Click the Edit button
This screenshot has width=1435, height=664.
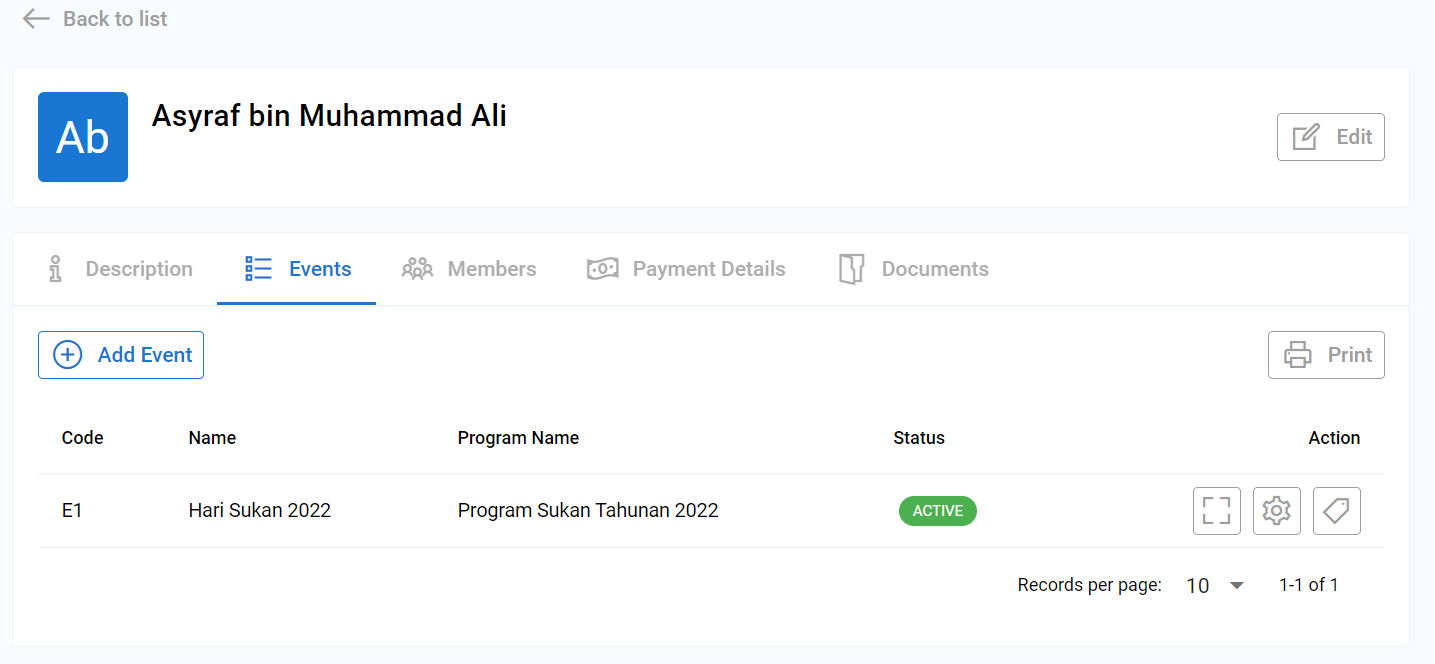(1330, 137)
